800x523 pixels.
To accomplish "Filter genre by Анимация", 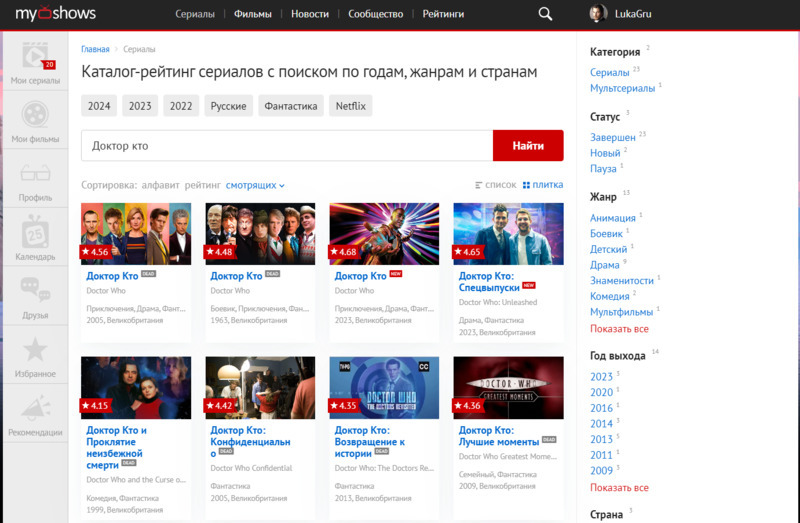I will coord(613,218).
